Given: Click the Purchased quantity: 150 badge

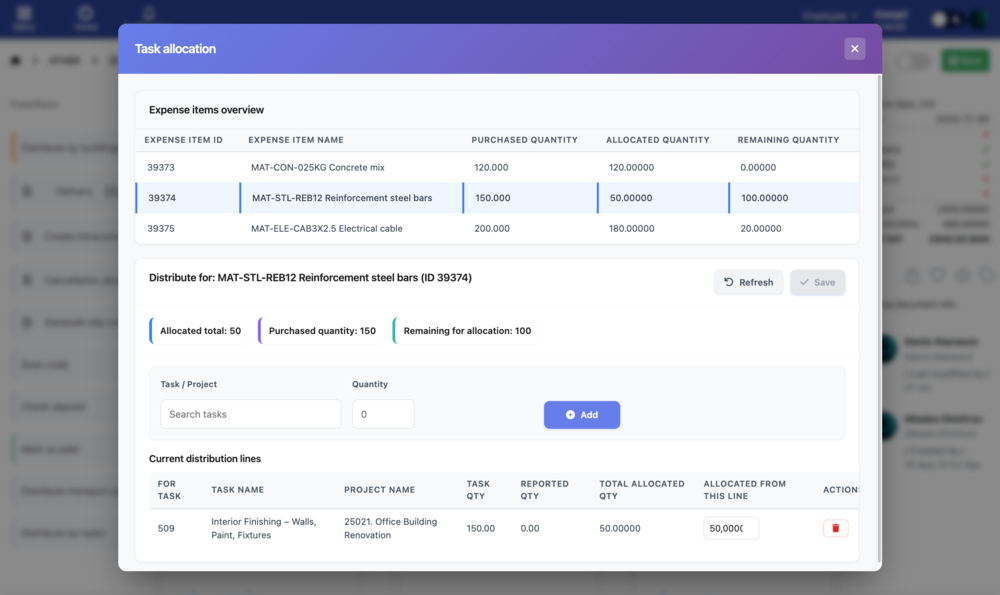Looking at the screenshot, I should 321,331.
